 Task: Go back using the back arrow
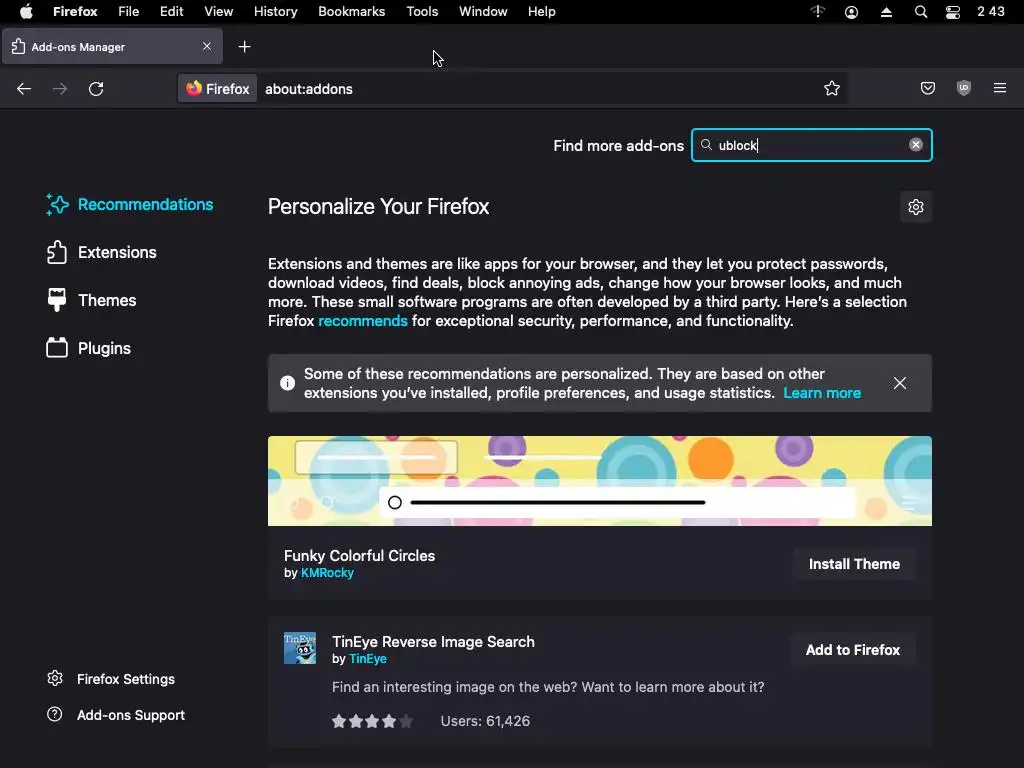click(24, 89)
